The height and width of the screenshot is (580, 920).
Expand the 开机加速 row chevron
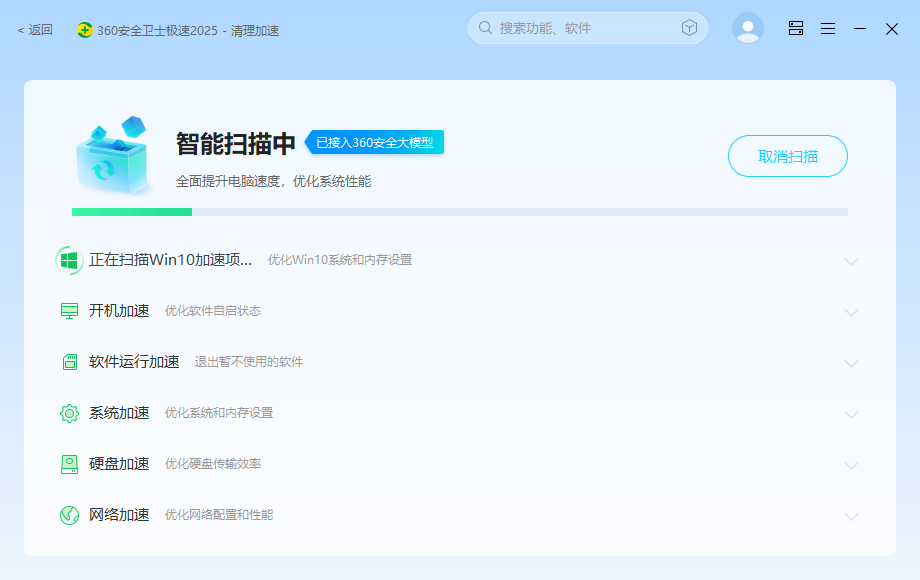[851, 313]
